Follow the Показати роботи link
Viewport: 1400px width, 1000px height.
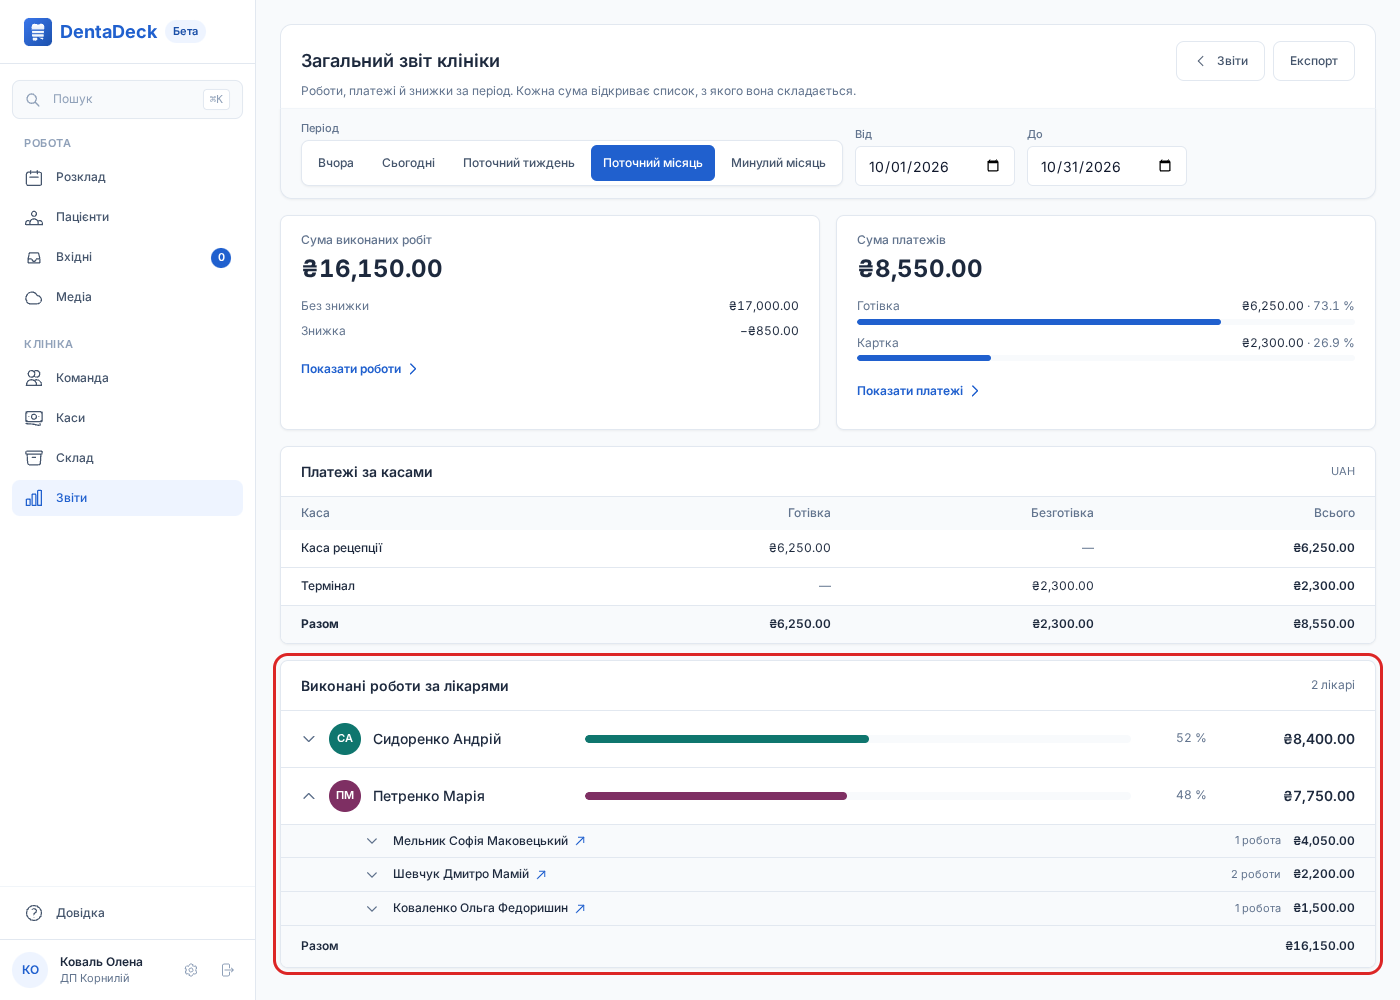pos(359,369)
